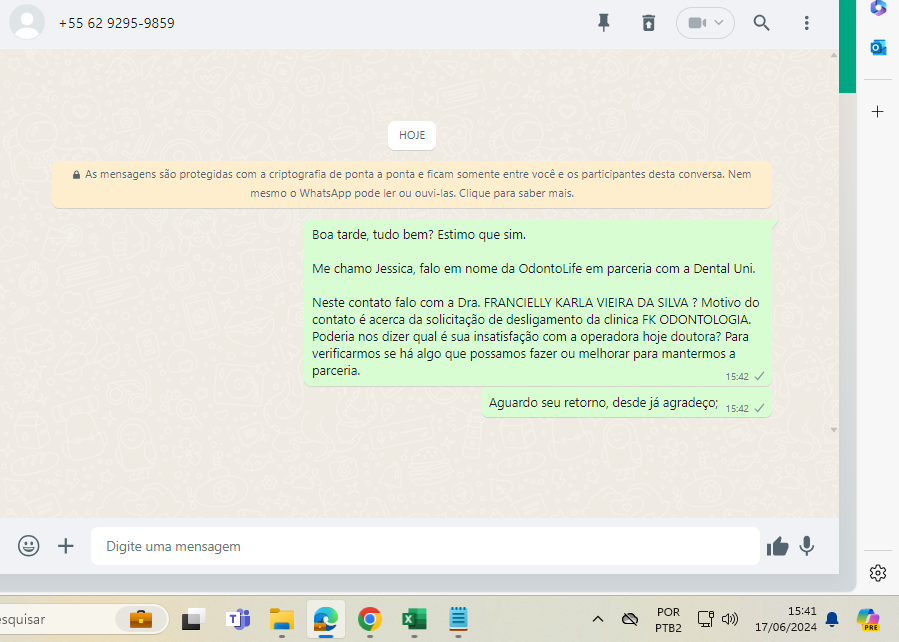
Task: Add a sidebar app with the plus button
Action: 877,111
